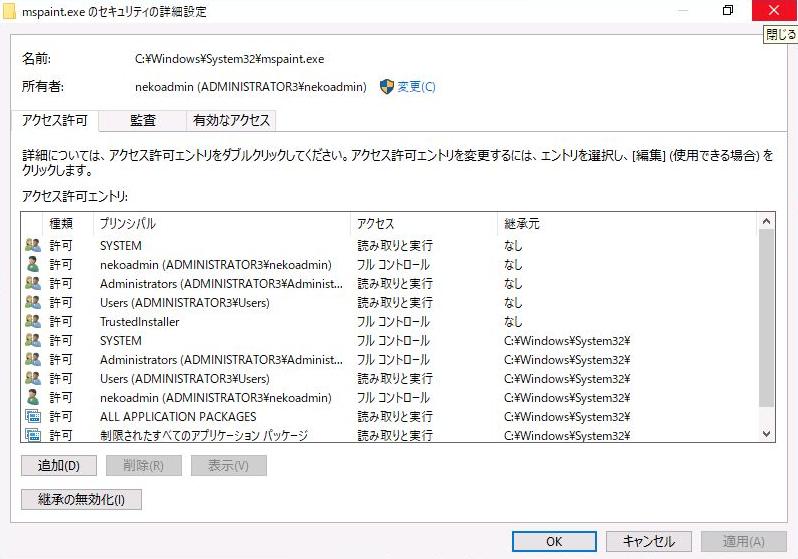Click the Users name in the row inherited from System32

(x=185, y=379)
